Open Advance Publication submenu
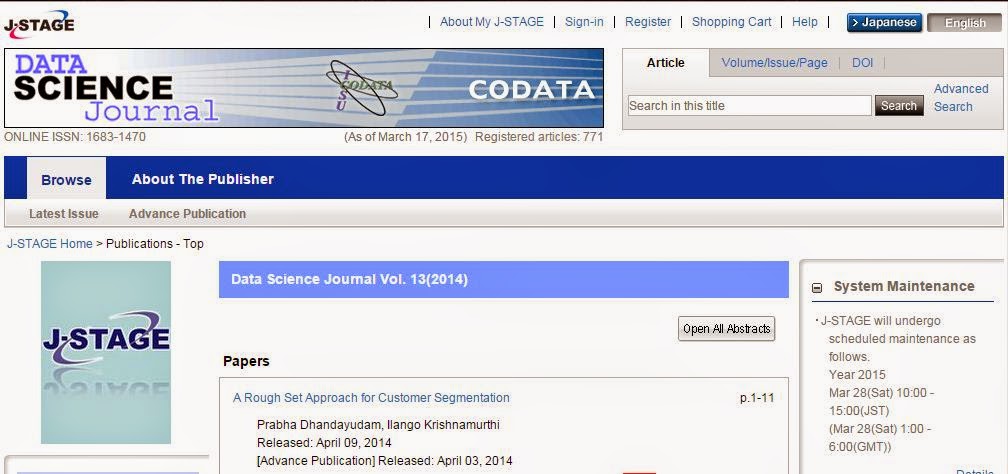 click(187, 214)
